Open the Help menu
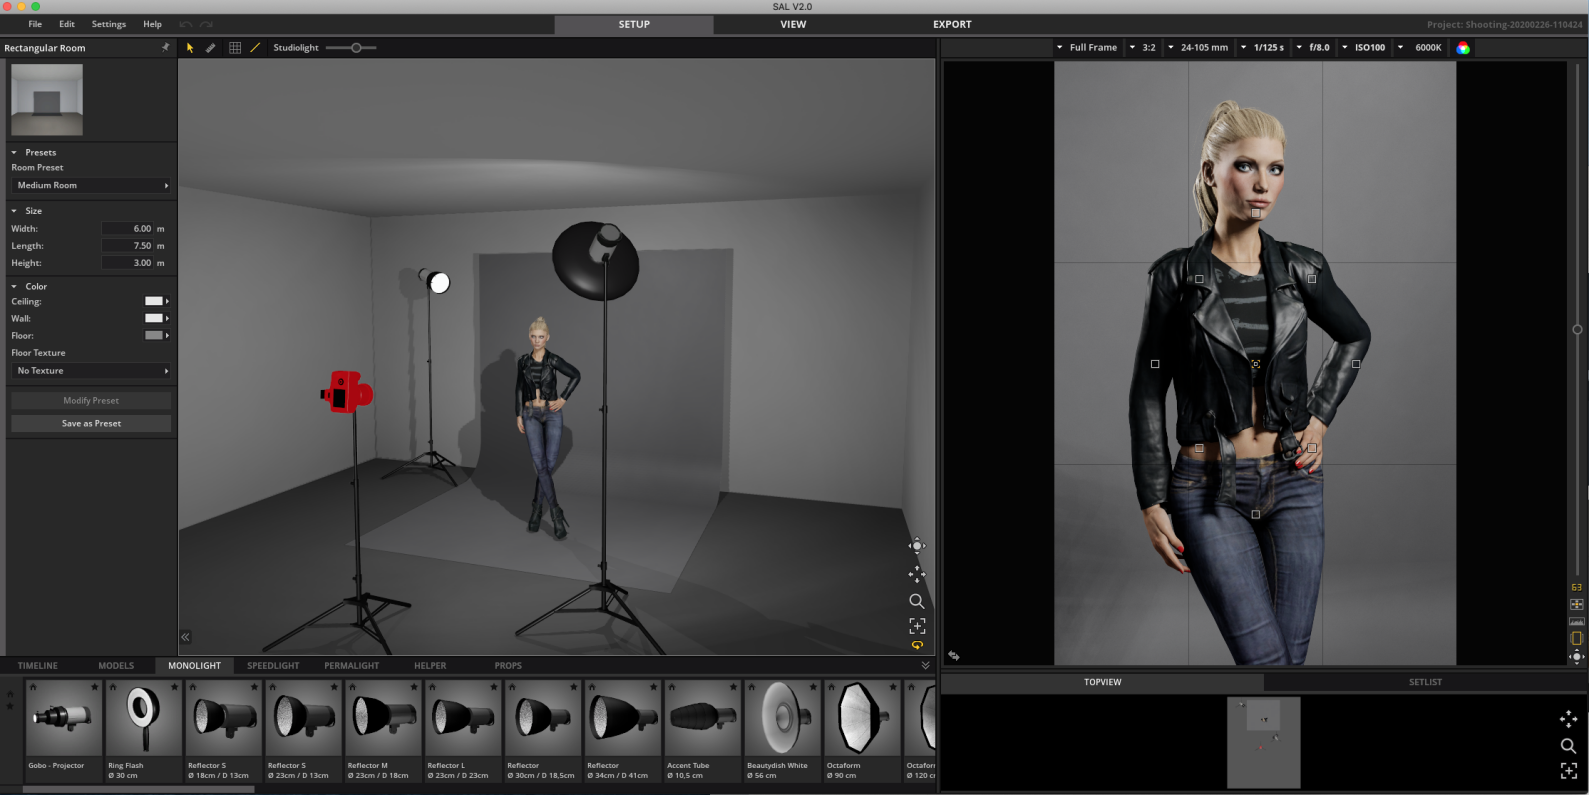 [152, 24]
